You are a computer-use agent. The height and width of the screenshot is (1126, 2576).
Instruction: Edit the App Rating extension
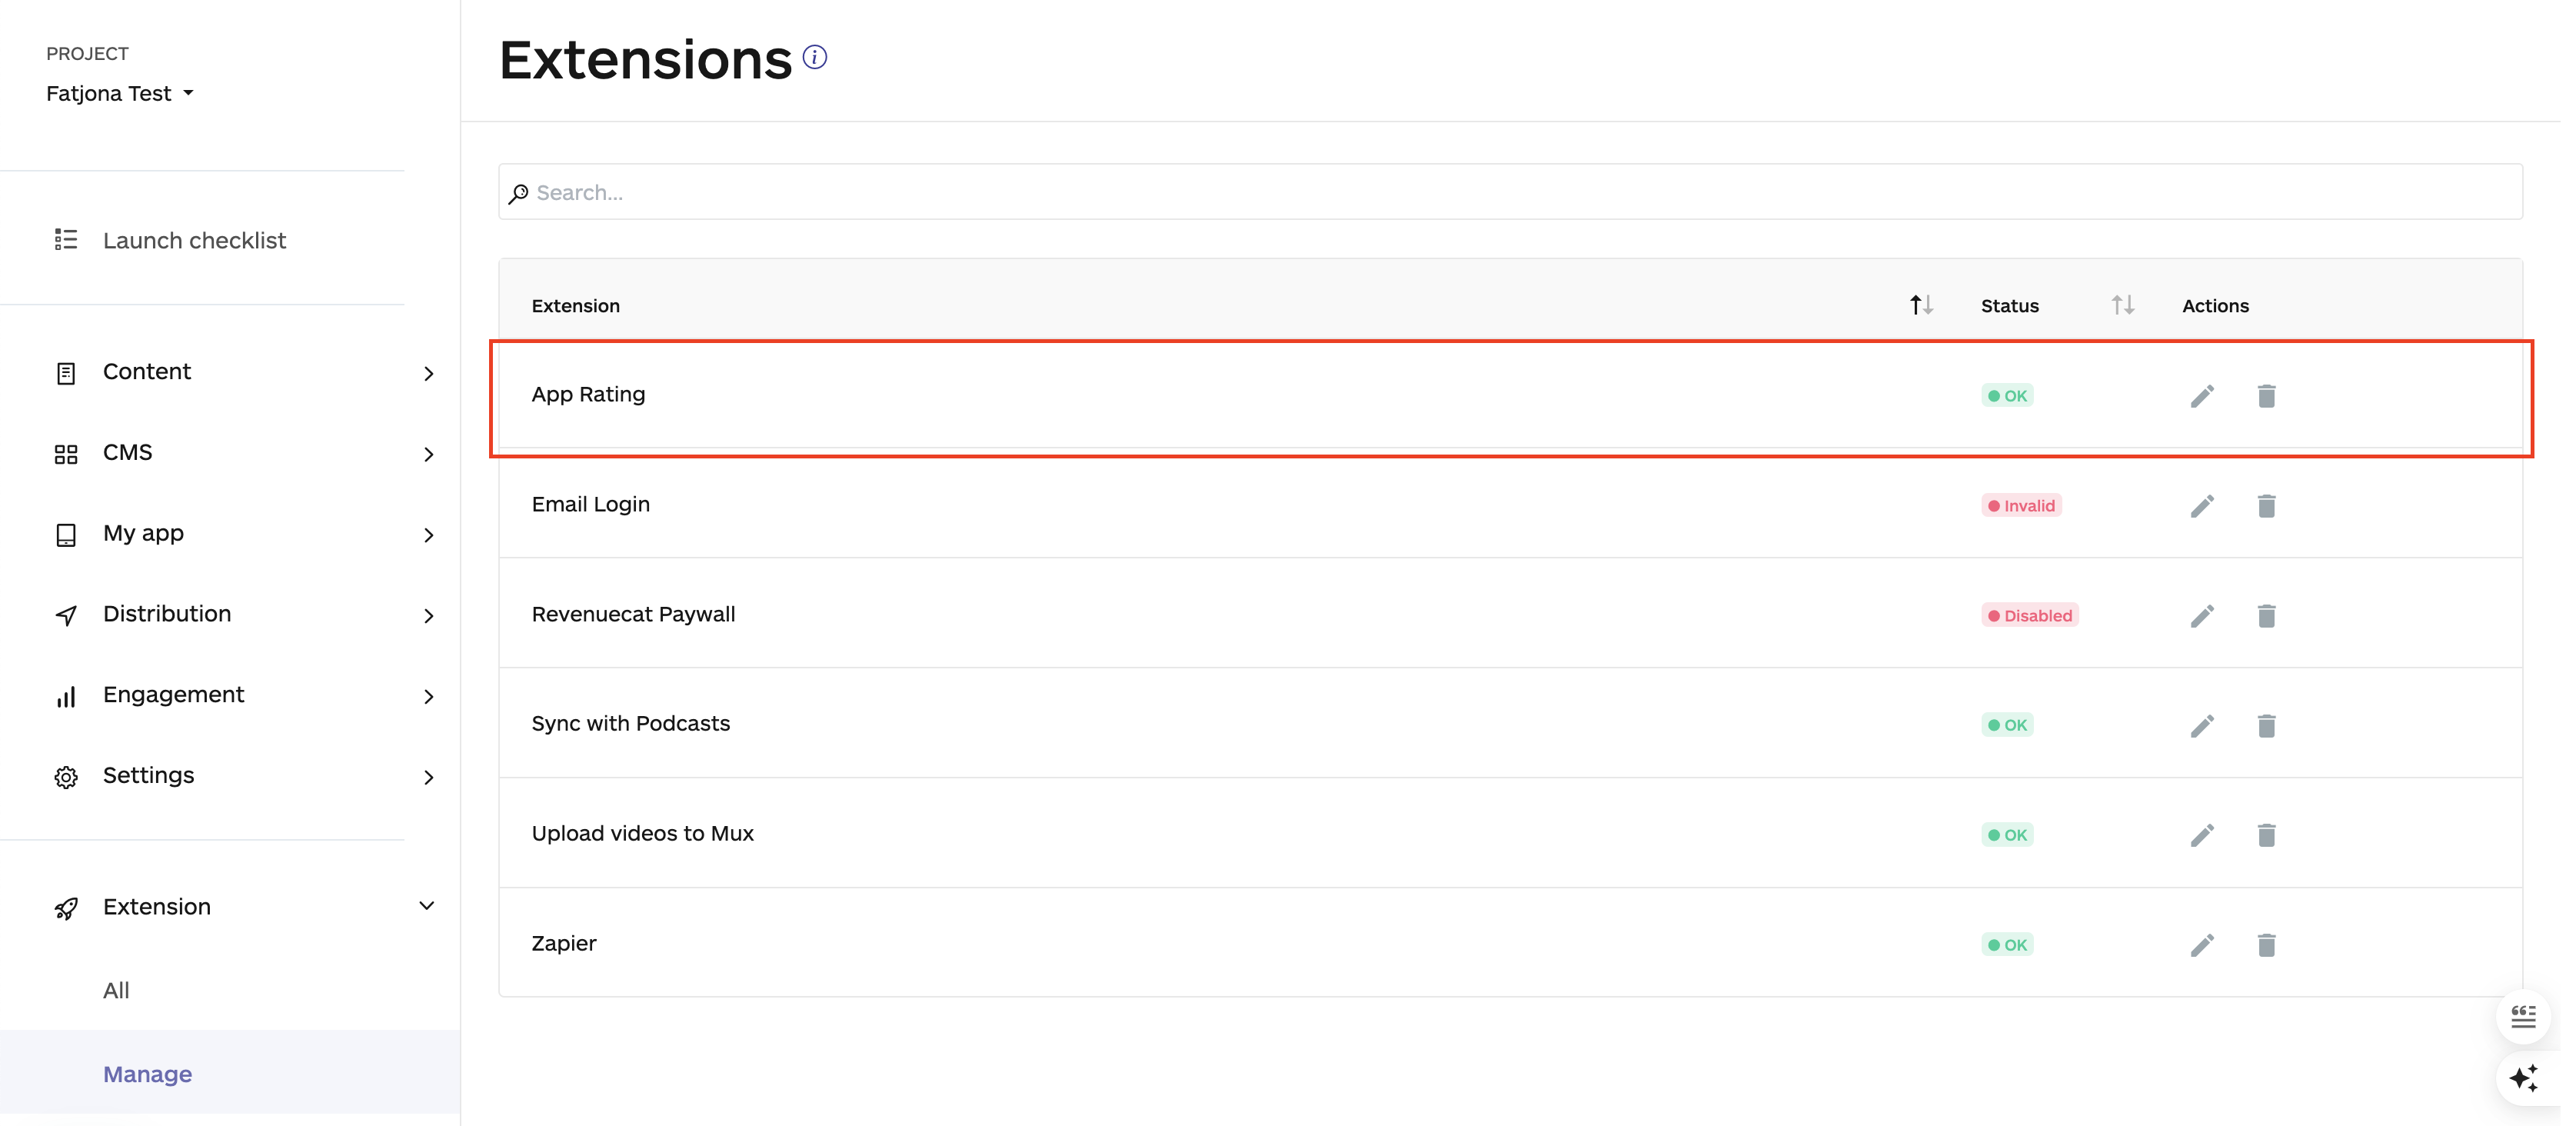point(2202,396)
